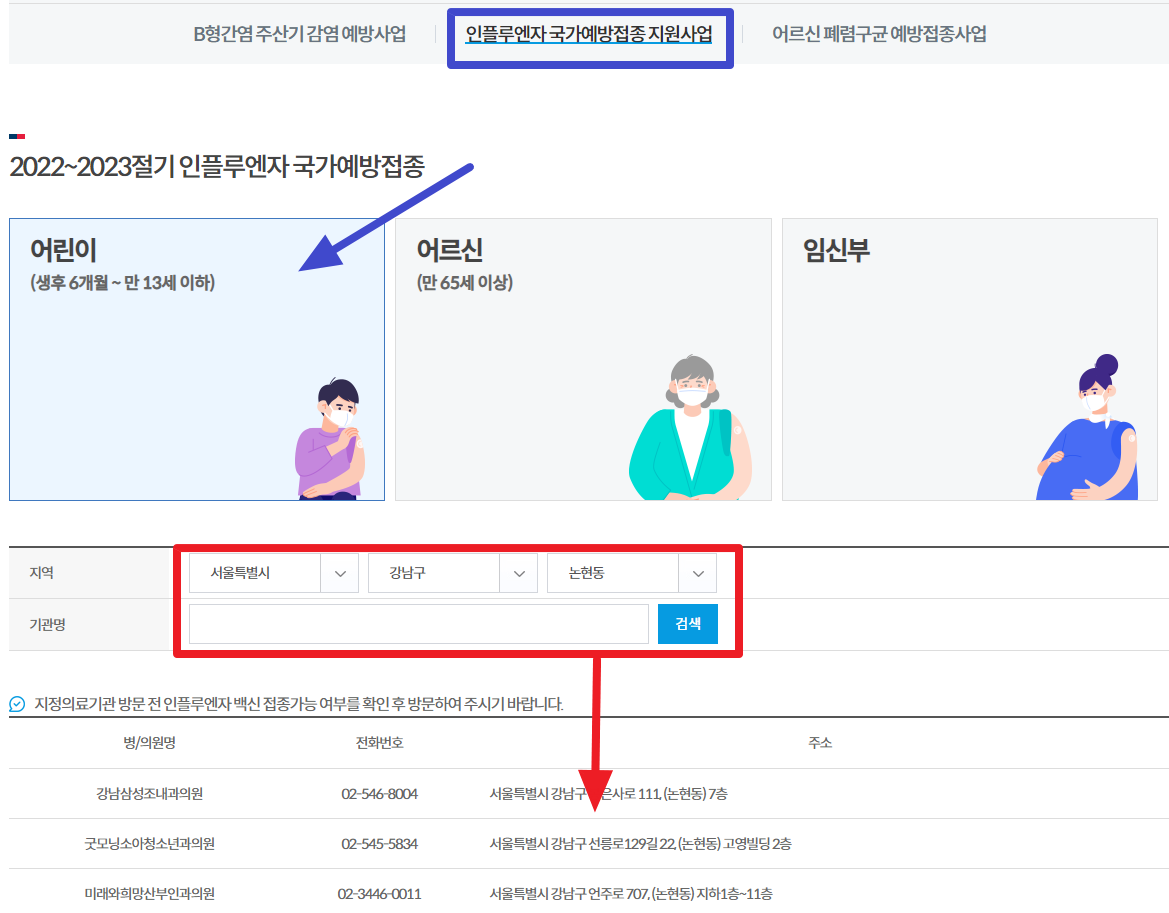Screen dimensions: 1169x913
Task: Select the 인플루엔자 국가예방접종 지원사업 tab
Action: [x=590, y=33]
